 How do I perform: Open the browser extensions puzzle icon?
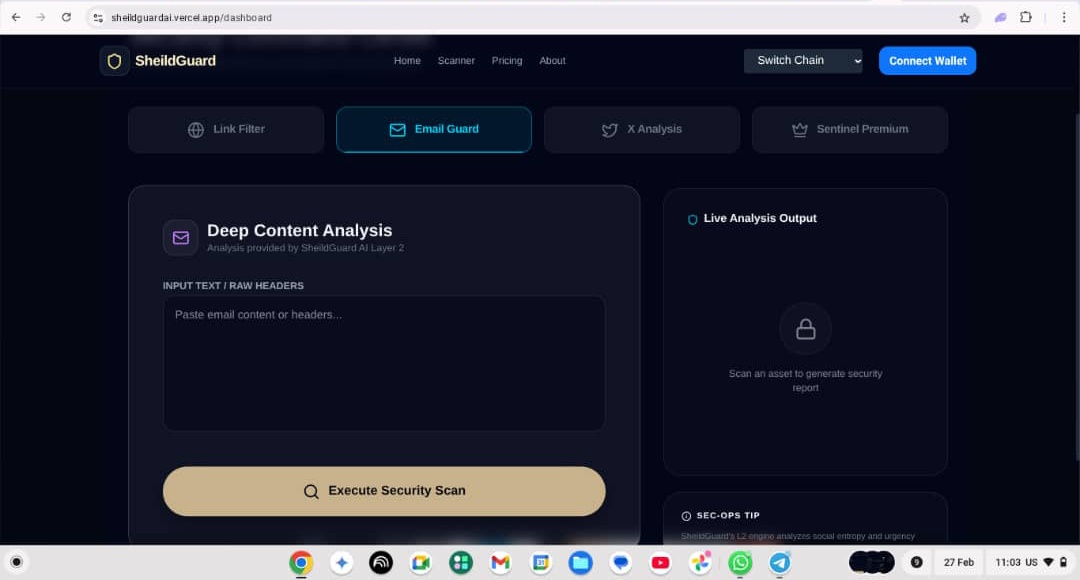pos(1026,17)
